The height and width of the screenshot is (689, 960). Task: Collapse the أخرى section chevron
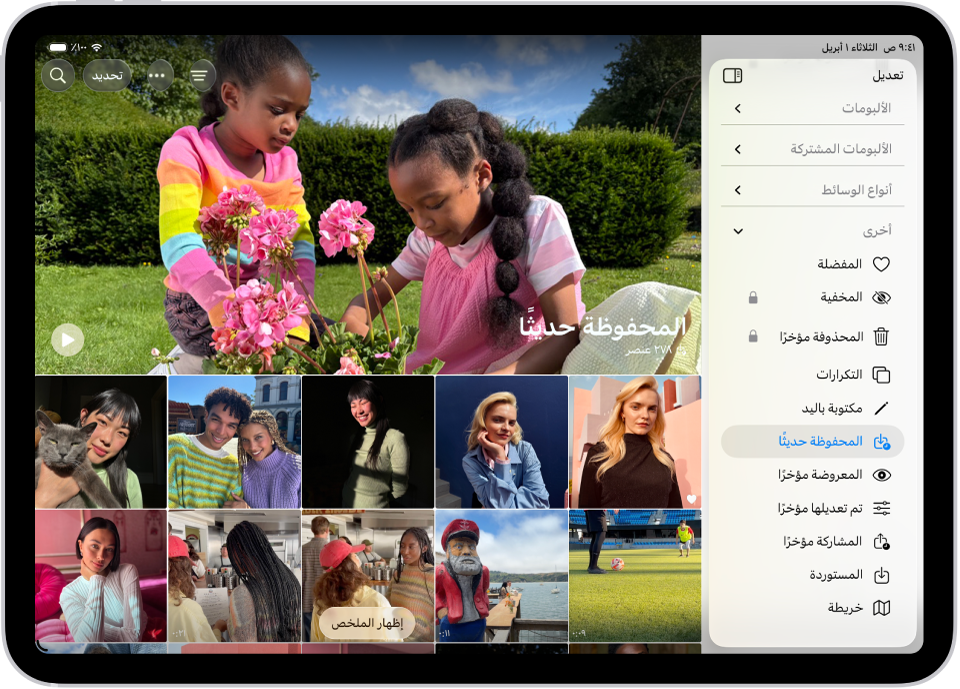pyautogui.click(x=738, y=231)
